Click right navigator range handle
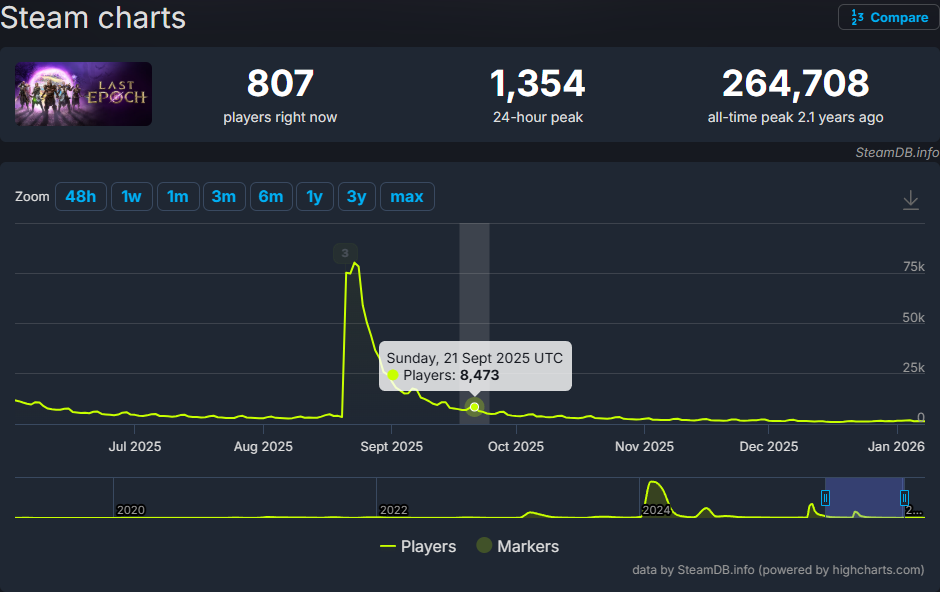Screen dimensions: 940x592 click(904, 497)
